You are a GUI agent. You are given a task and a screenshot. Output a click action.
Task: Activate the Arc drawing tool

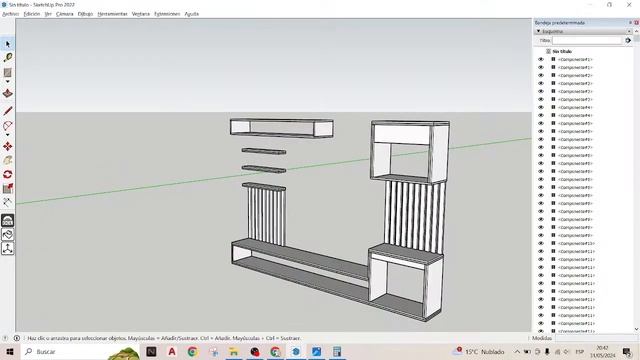(x=7, y=125)
